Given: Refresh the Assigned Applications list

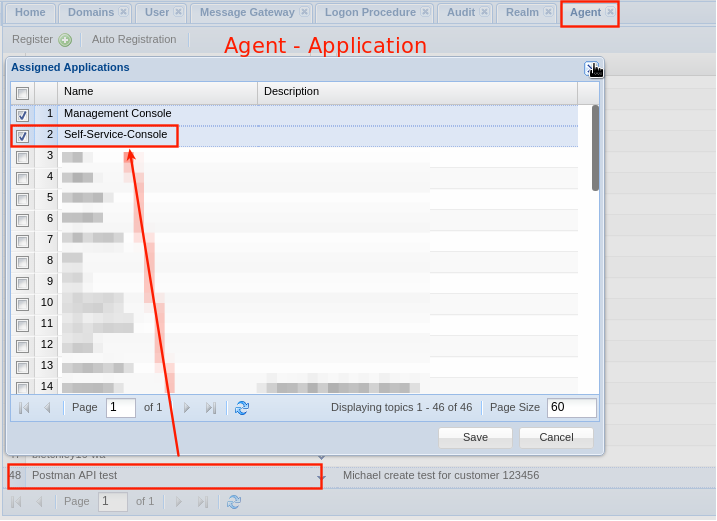Looking at the screenshot, I should (x=242, y=408).
